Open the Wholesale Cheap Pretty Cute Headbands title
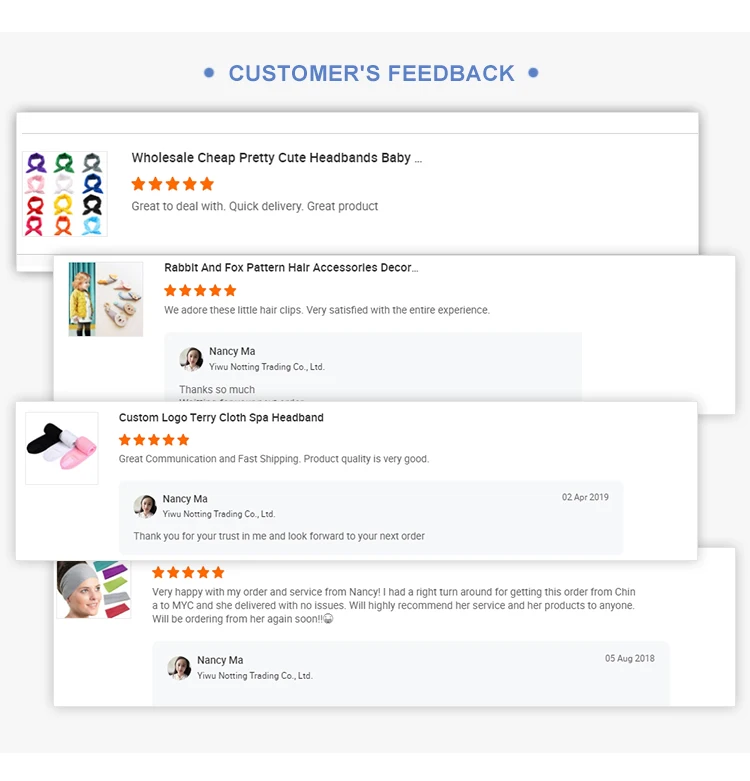This screenshot has width=750, height=781. pos(276,158)
